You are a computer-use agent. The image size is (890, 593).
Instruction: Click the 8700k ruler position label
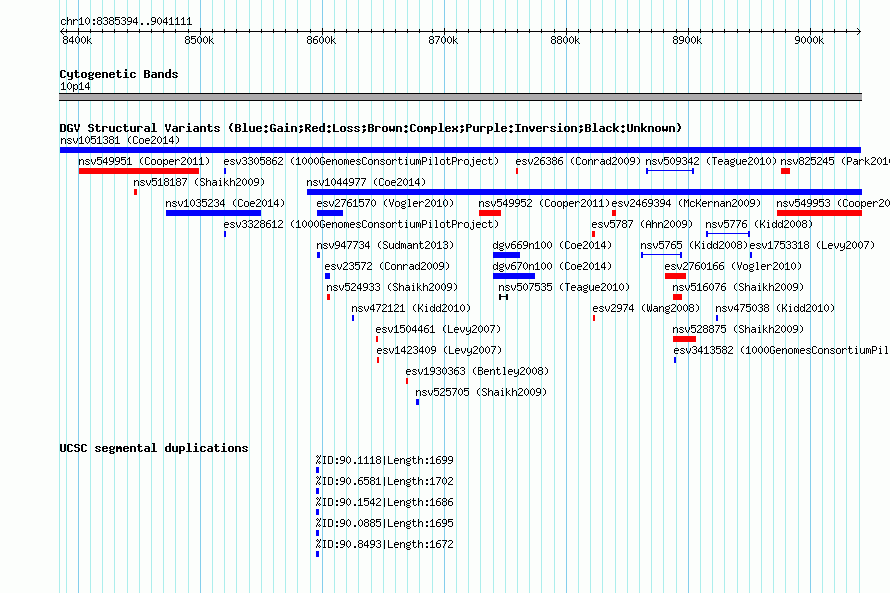pyautogui.click(x=443, y=40)
